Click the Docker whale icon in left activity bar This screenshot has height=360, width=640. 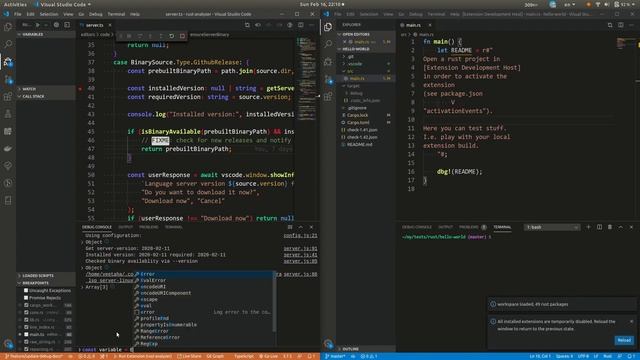[8, 149]
